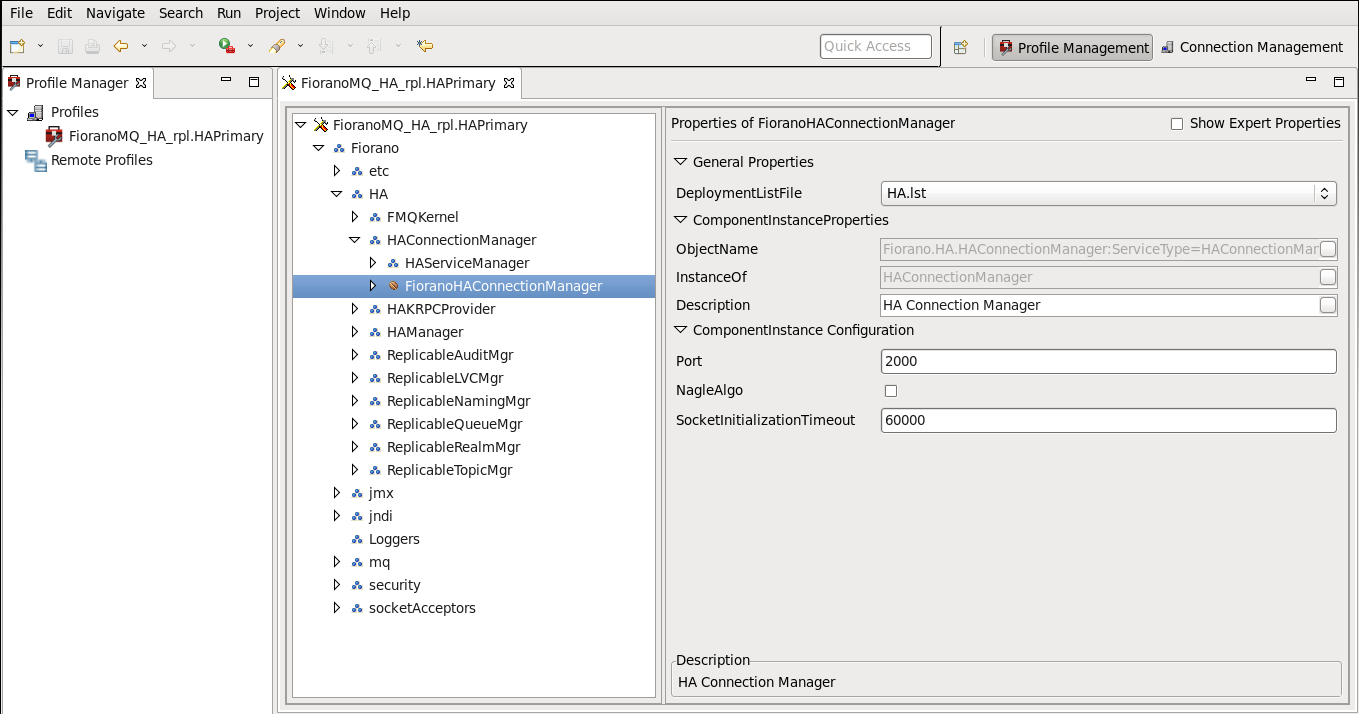Screen dimensions: 1359x714
Task: Toggle the NagleAlgo checkbox
Action: coord(891,391)
